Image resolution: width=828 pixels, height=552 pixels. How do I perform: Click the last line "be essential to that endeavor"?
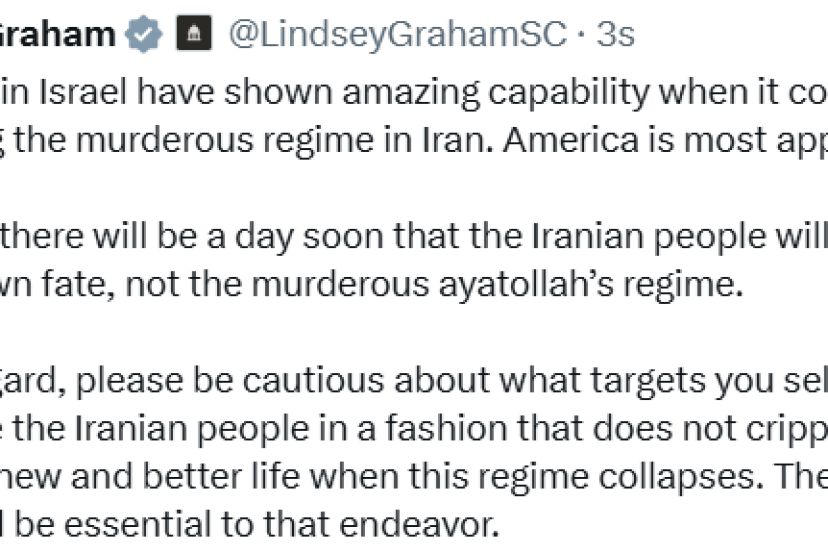coord(248,525)
